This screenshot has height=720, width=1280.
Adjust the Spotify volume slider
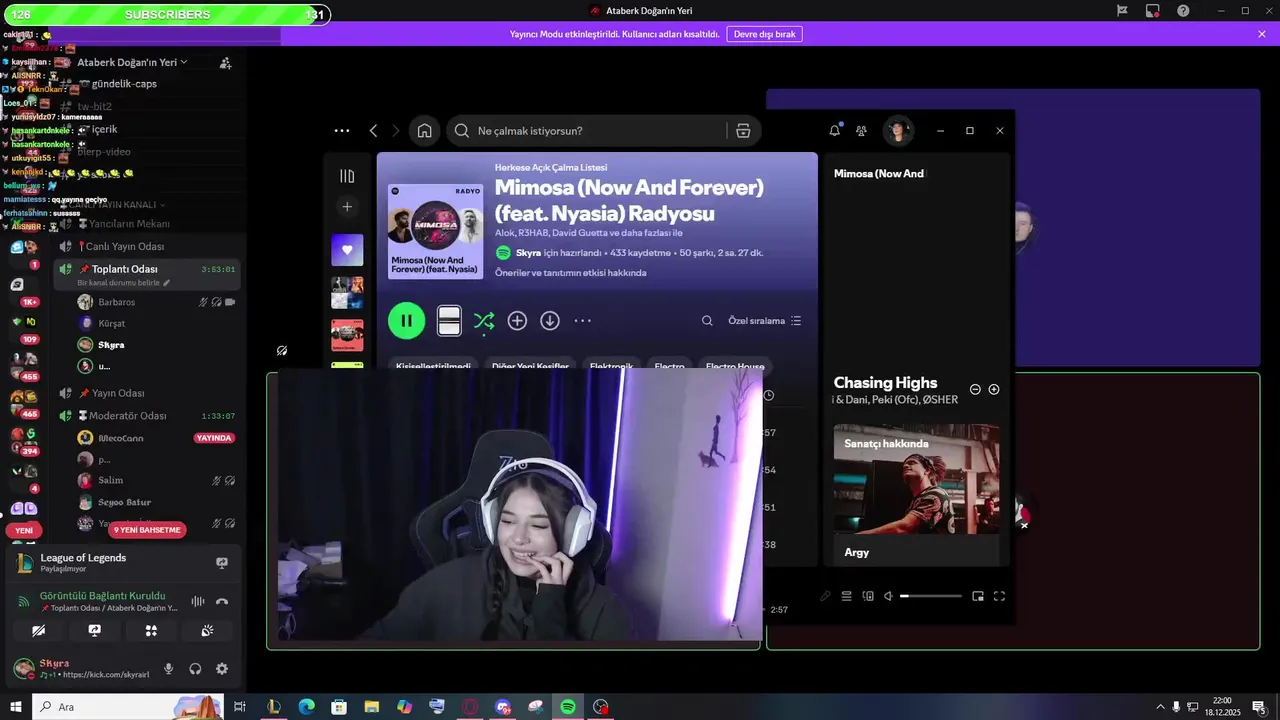[931, 596]
